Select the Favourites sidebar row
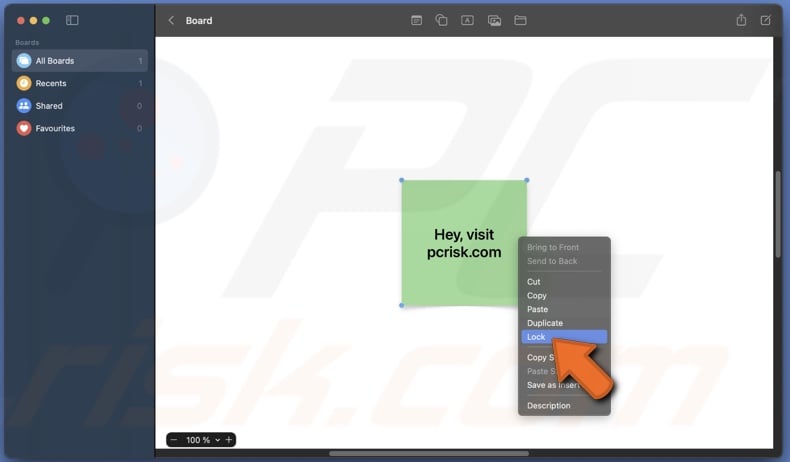This screenshot has height=462, width=790. pyautogui.click(x=80, y=128)
